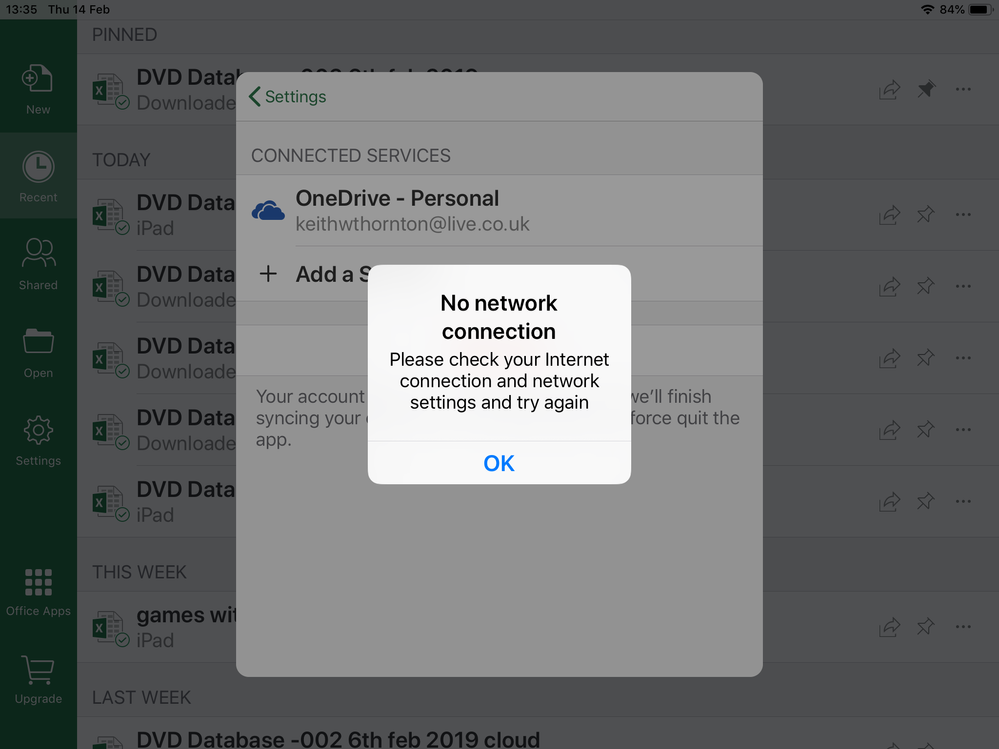This screenshot has height=749, width=999.
Task: Share the pinned DVD Database file
Action: [x=889, y=89]
